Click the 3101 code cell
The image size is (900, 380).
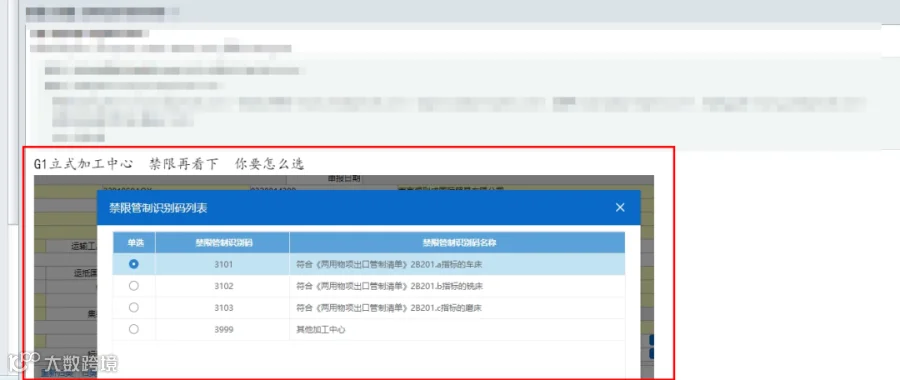point(222,264)
